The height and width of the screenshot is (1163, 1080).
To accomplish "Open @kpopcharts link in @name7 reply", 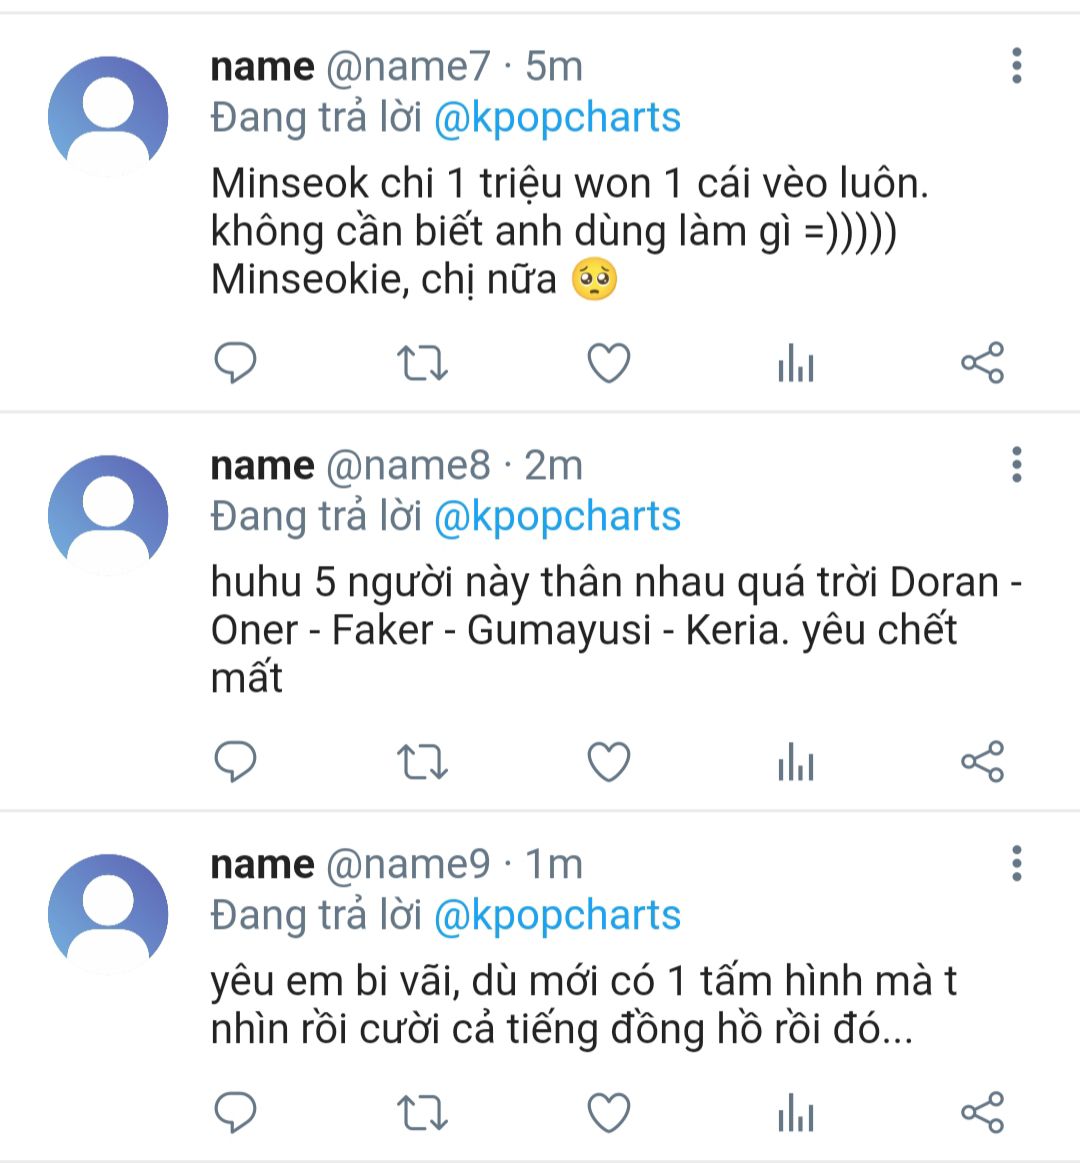I will (557, 119).
